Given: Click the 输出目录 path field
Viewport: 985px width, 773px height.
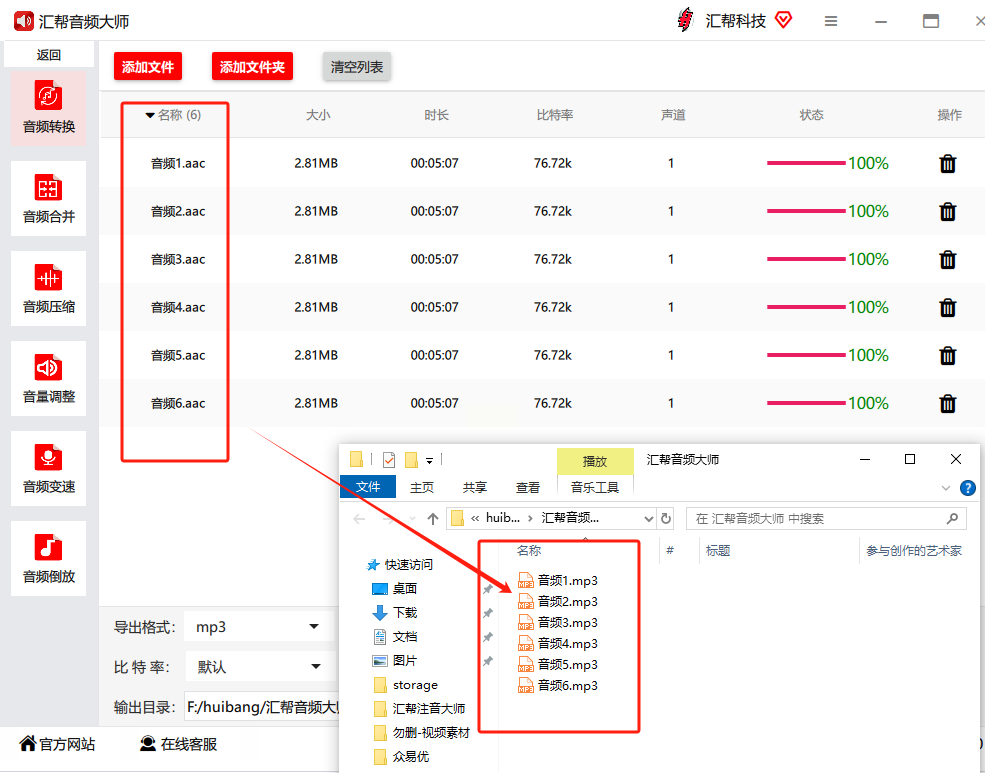Looking at the screenshot, I should tap(262, 707).
